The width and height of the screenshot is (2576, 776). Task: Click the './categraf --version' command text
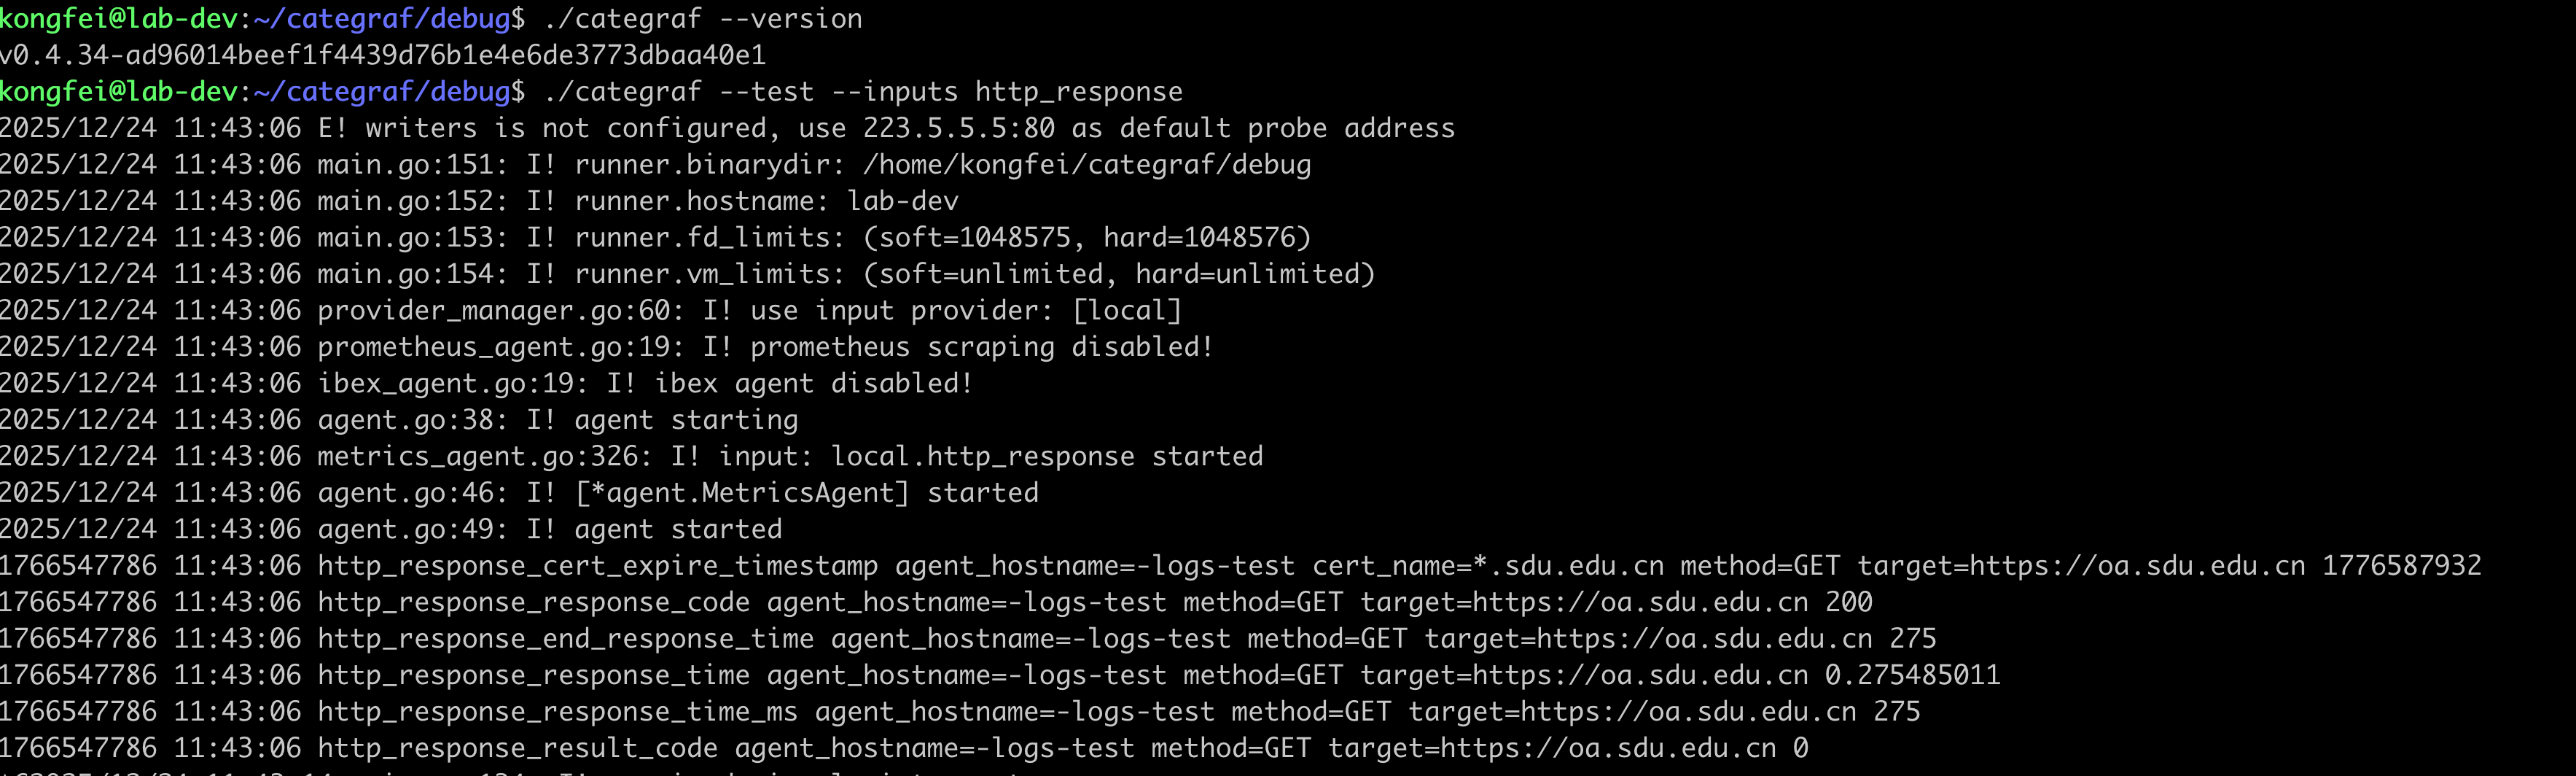click(702, 19)
